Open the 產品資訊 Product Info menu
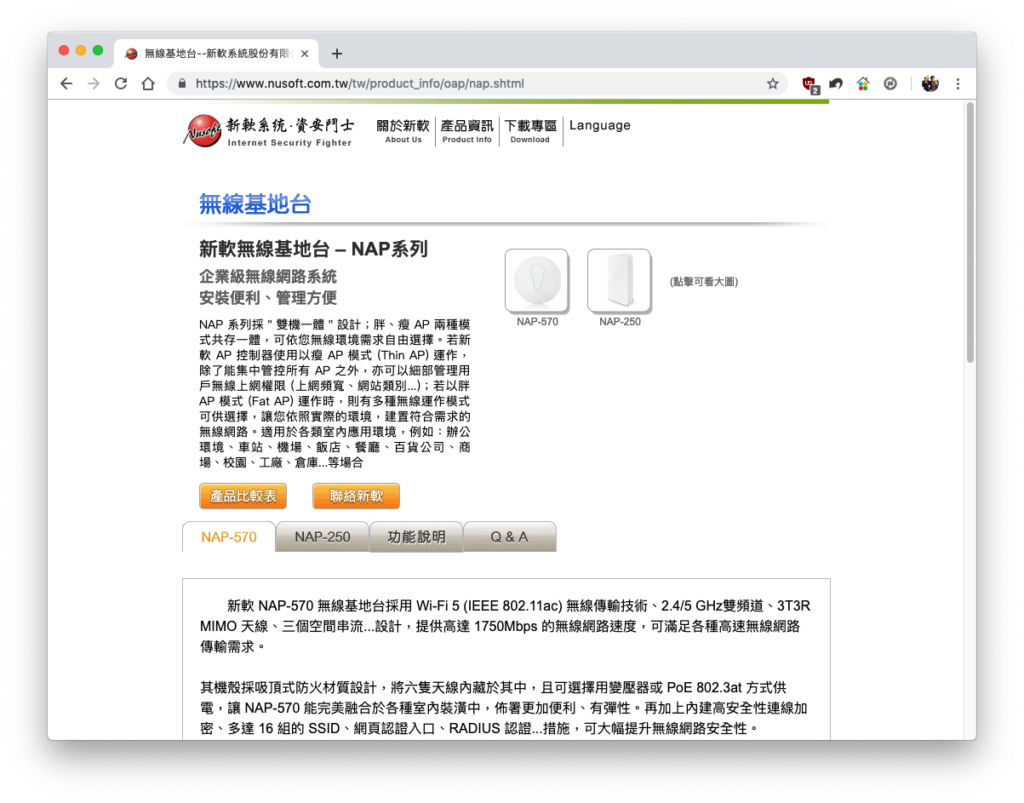The width and height of the screenshot is (1024, 803). click(467, 131)
